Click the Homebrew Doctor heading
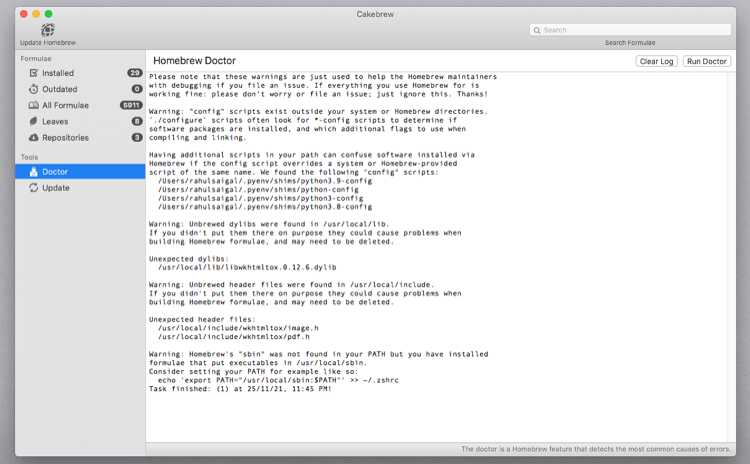 pyautogui.click(x=194, y=61)
